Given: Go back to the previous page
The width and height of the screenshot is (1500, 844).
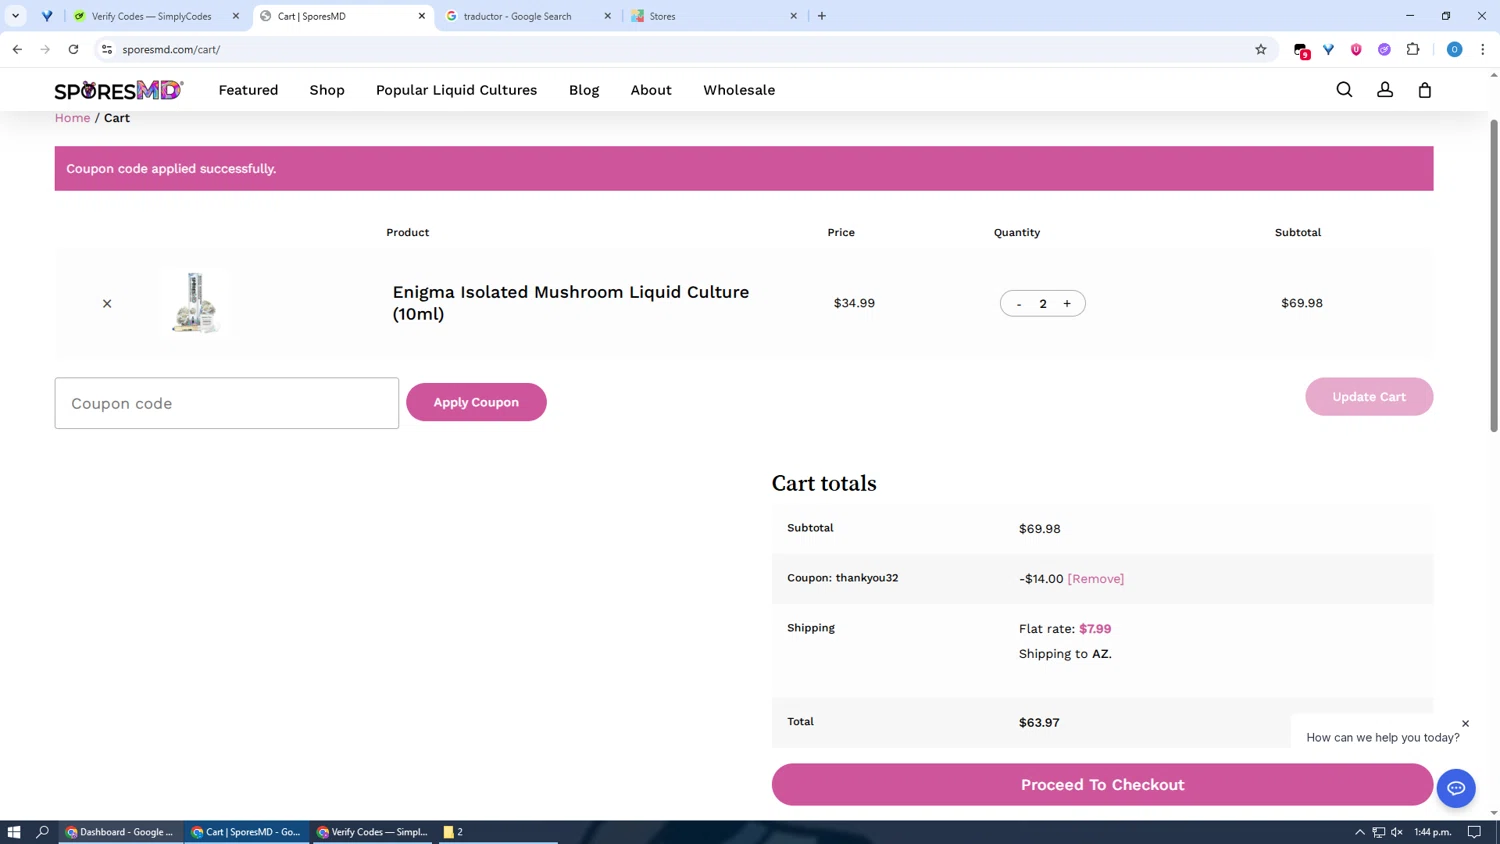Looking at the screenshot, I should point(17,49).
